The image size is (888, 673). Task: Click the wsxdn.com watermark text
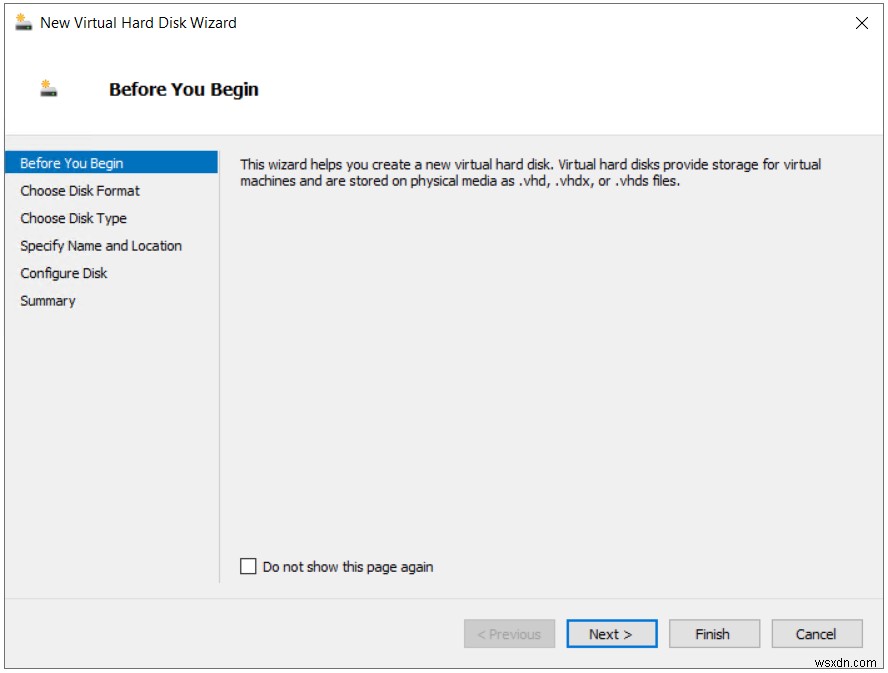click(x=845, y=663)
